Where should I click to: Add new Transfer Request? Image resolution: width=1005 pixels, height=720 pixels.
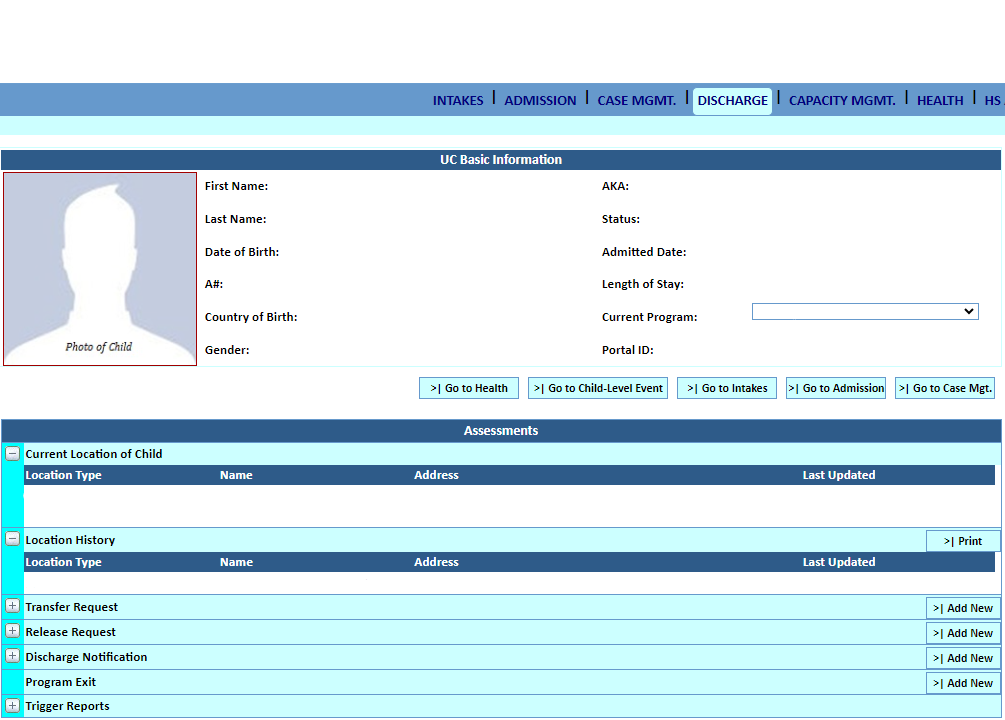point(963,608)
